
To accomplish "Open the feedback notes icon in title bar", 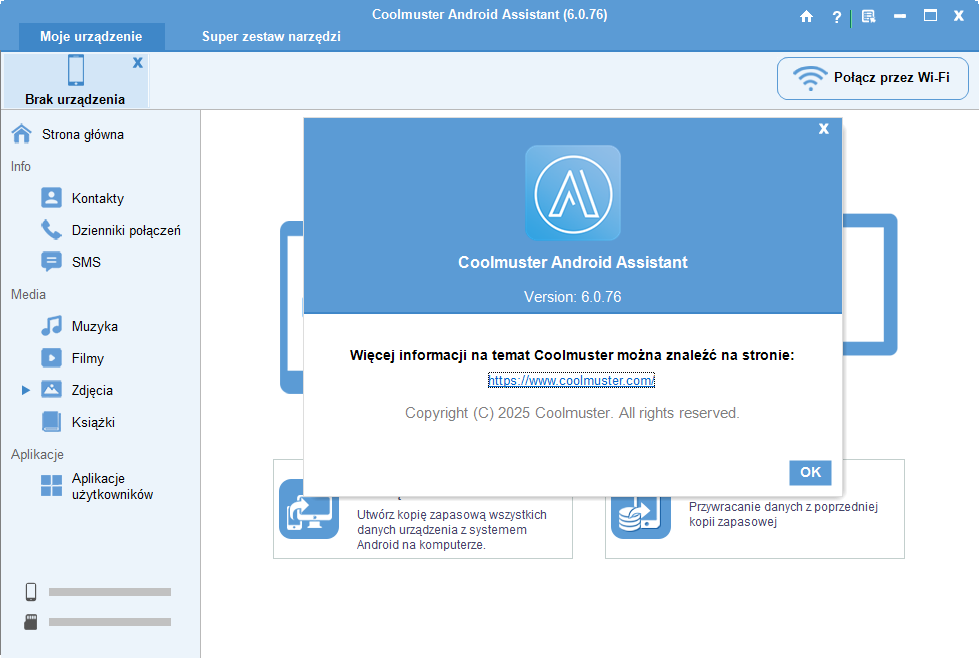I will 868,16.
